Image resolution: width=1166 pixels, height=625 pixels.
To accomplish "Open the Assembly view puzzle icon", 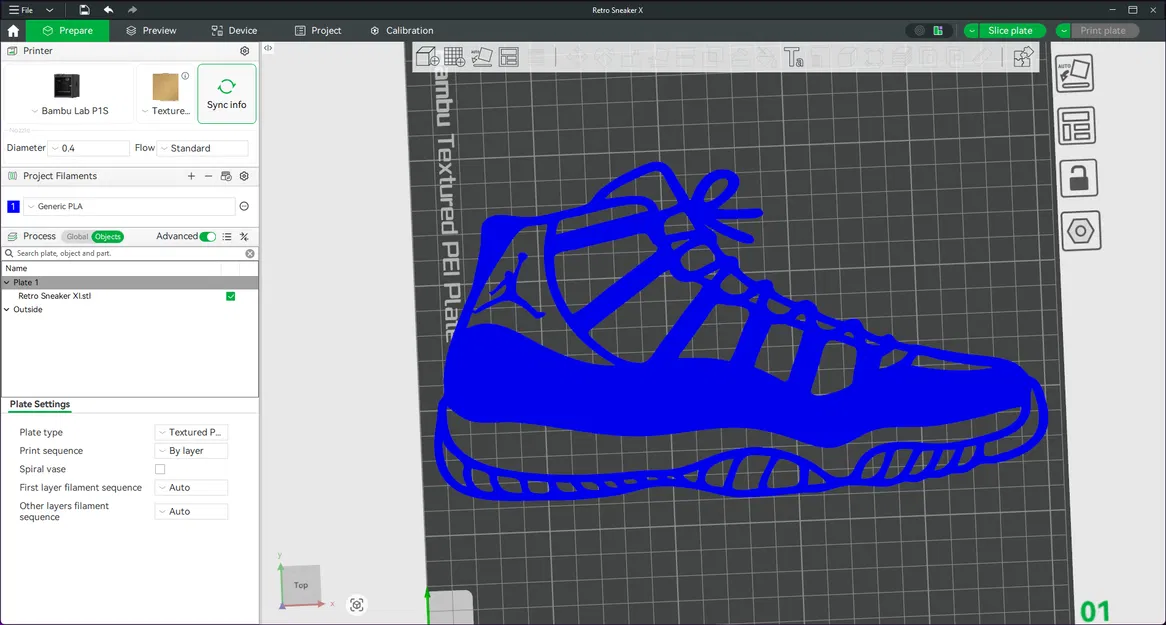I will 1023,57.
